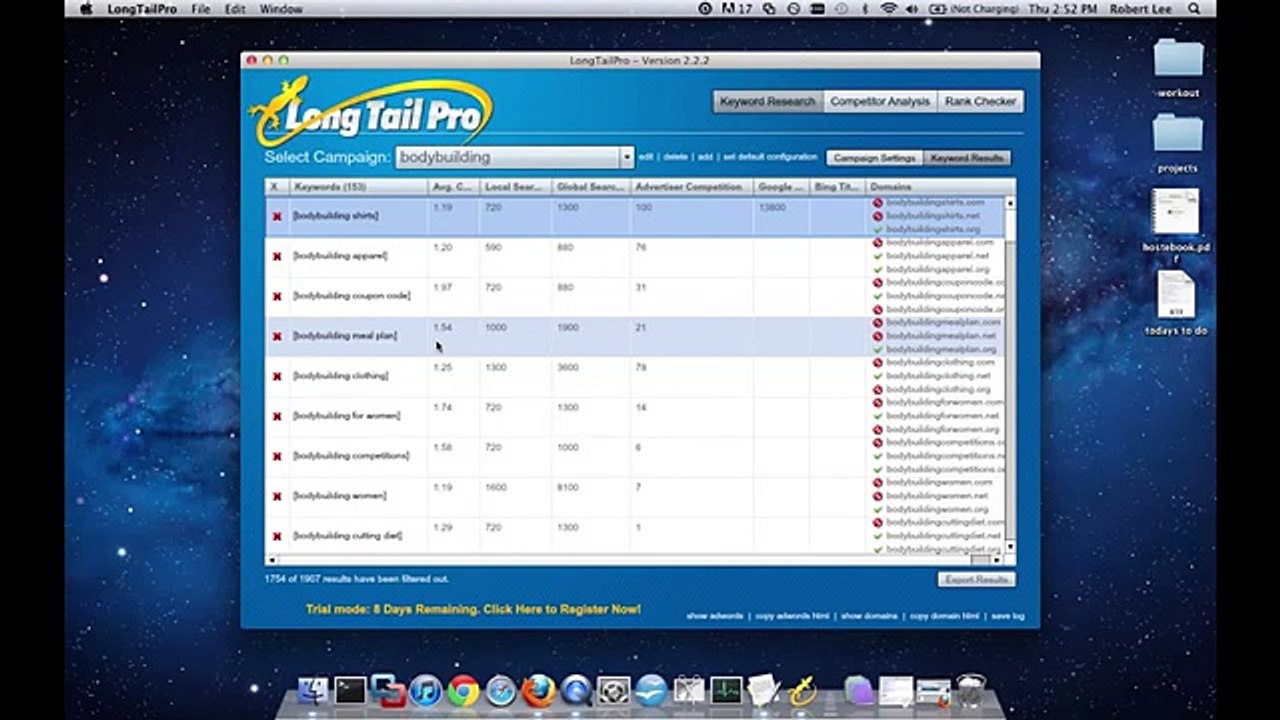Click the delete campaign link

pos(676,158)
